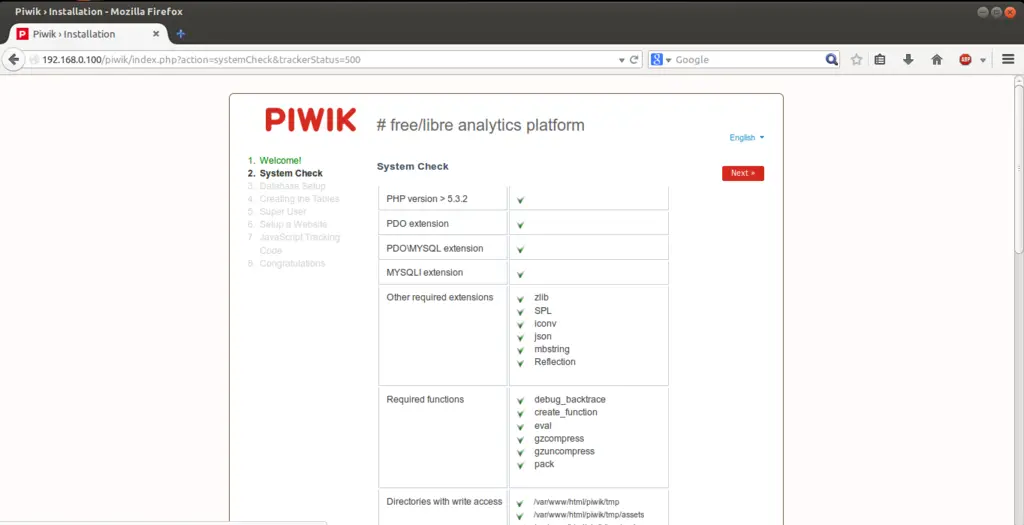Click the Super User step
This screenshot has width=1024, height=525.
(282, 212)
